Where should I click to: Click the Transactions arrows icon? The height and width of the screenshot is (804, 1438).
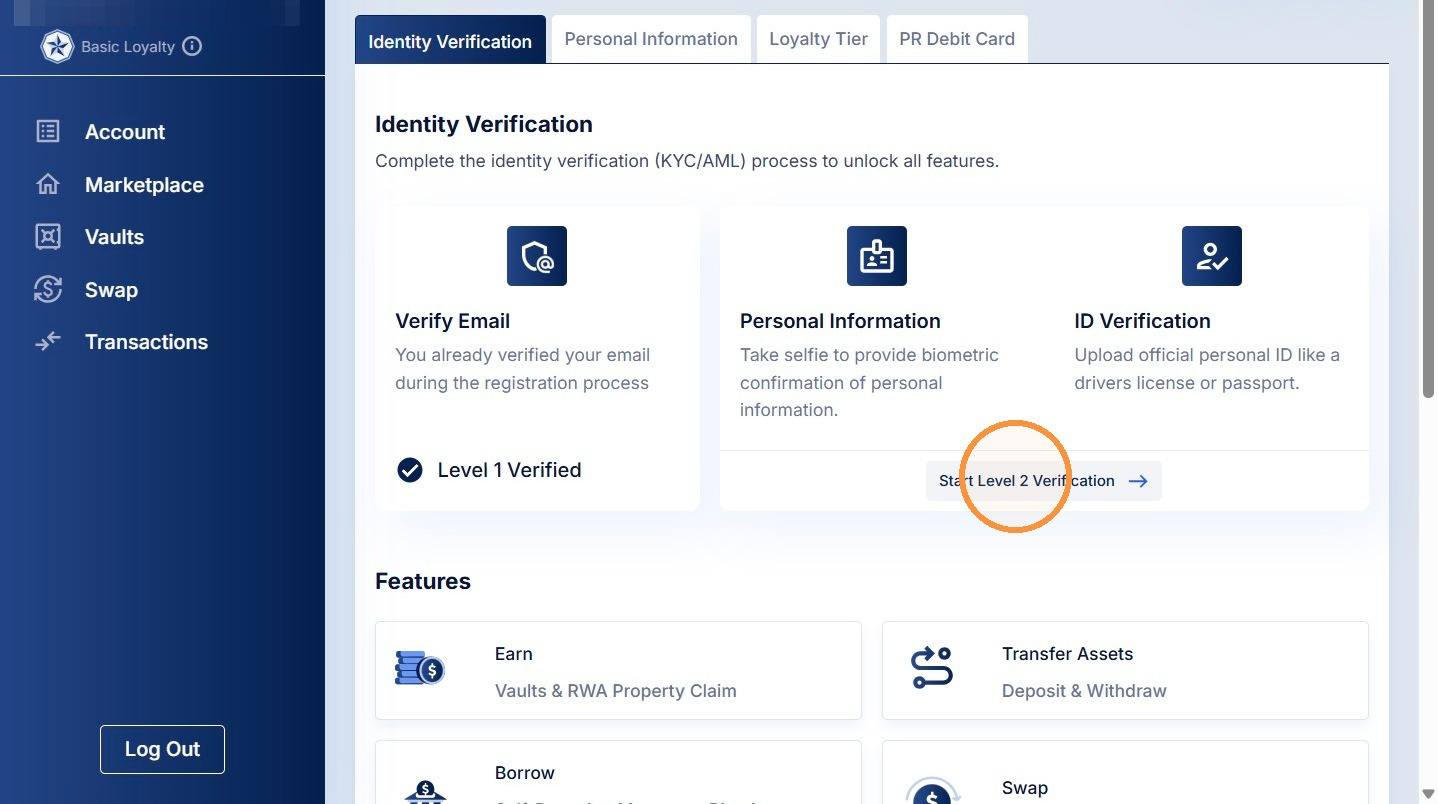(47, 342)
